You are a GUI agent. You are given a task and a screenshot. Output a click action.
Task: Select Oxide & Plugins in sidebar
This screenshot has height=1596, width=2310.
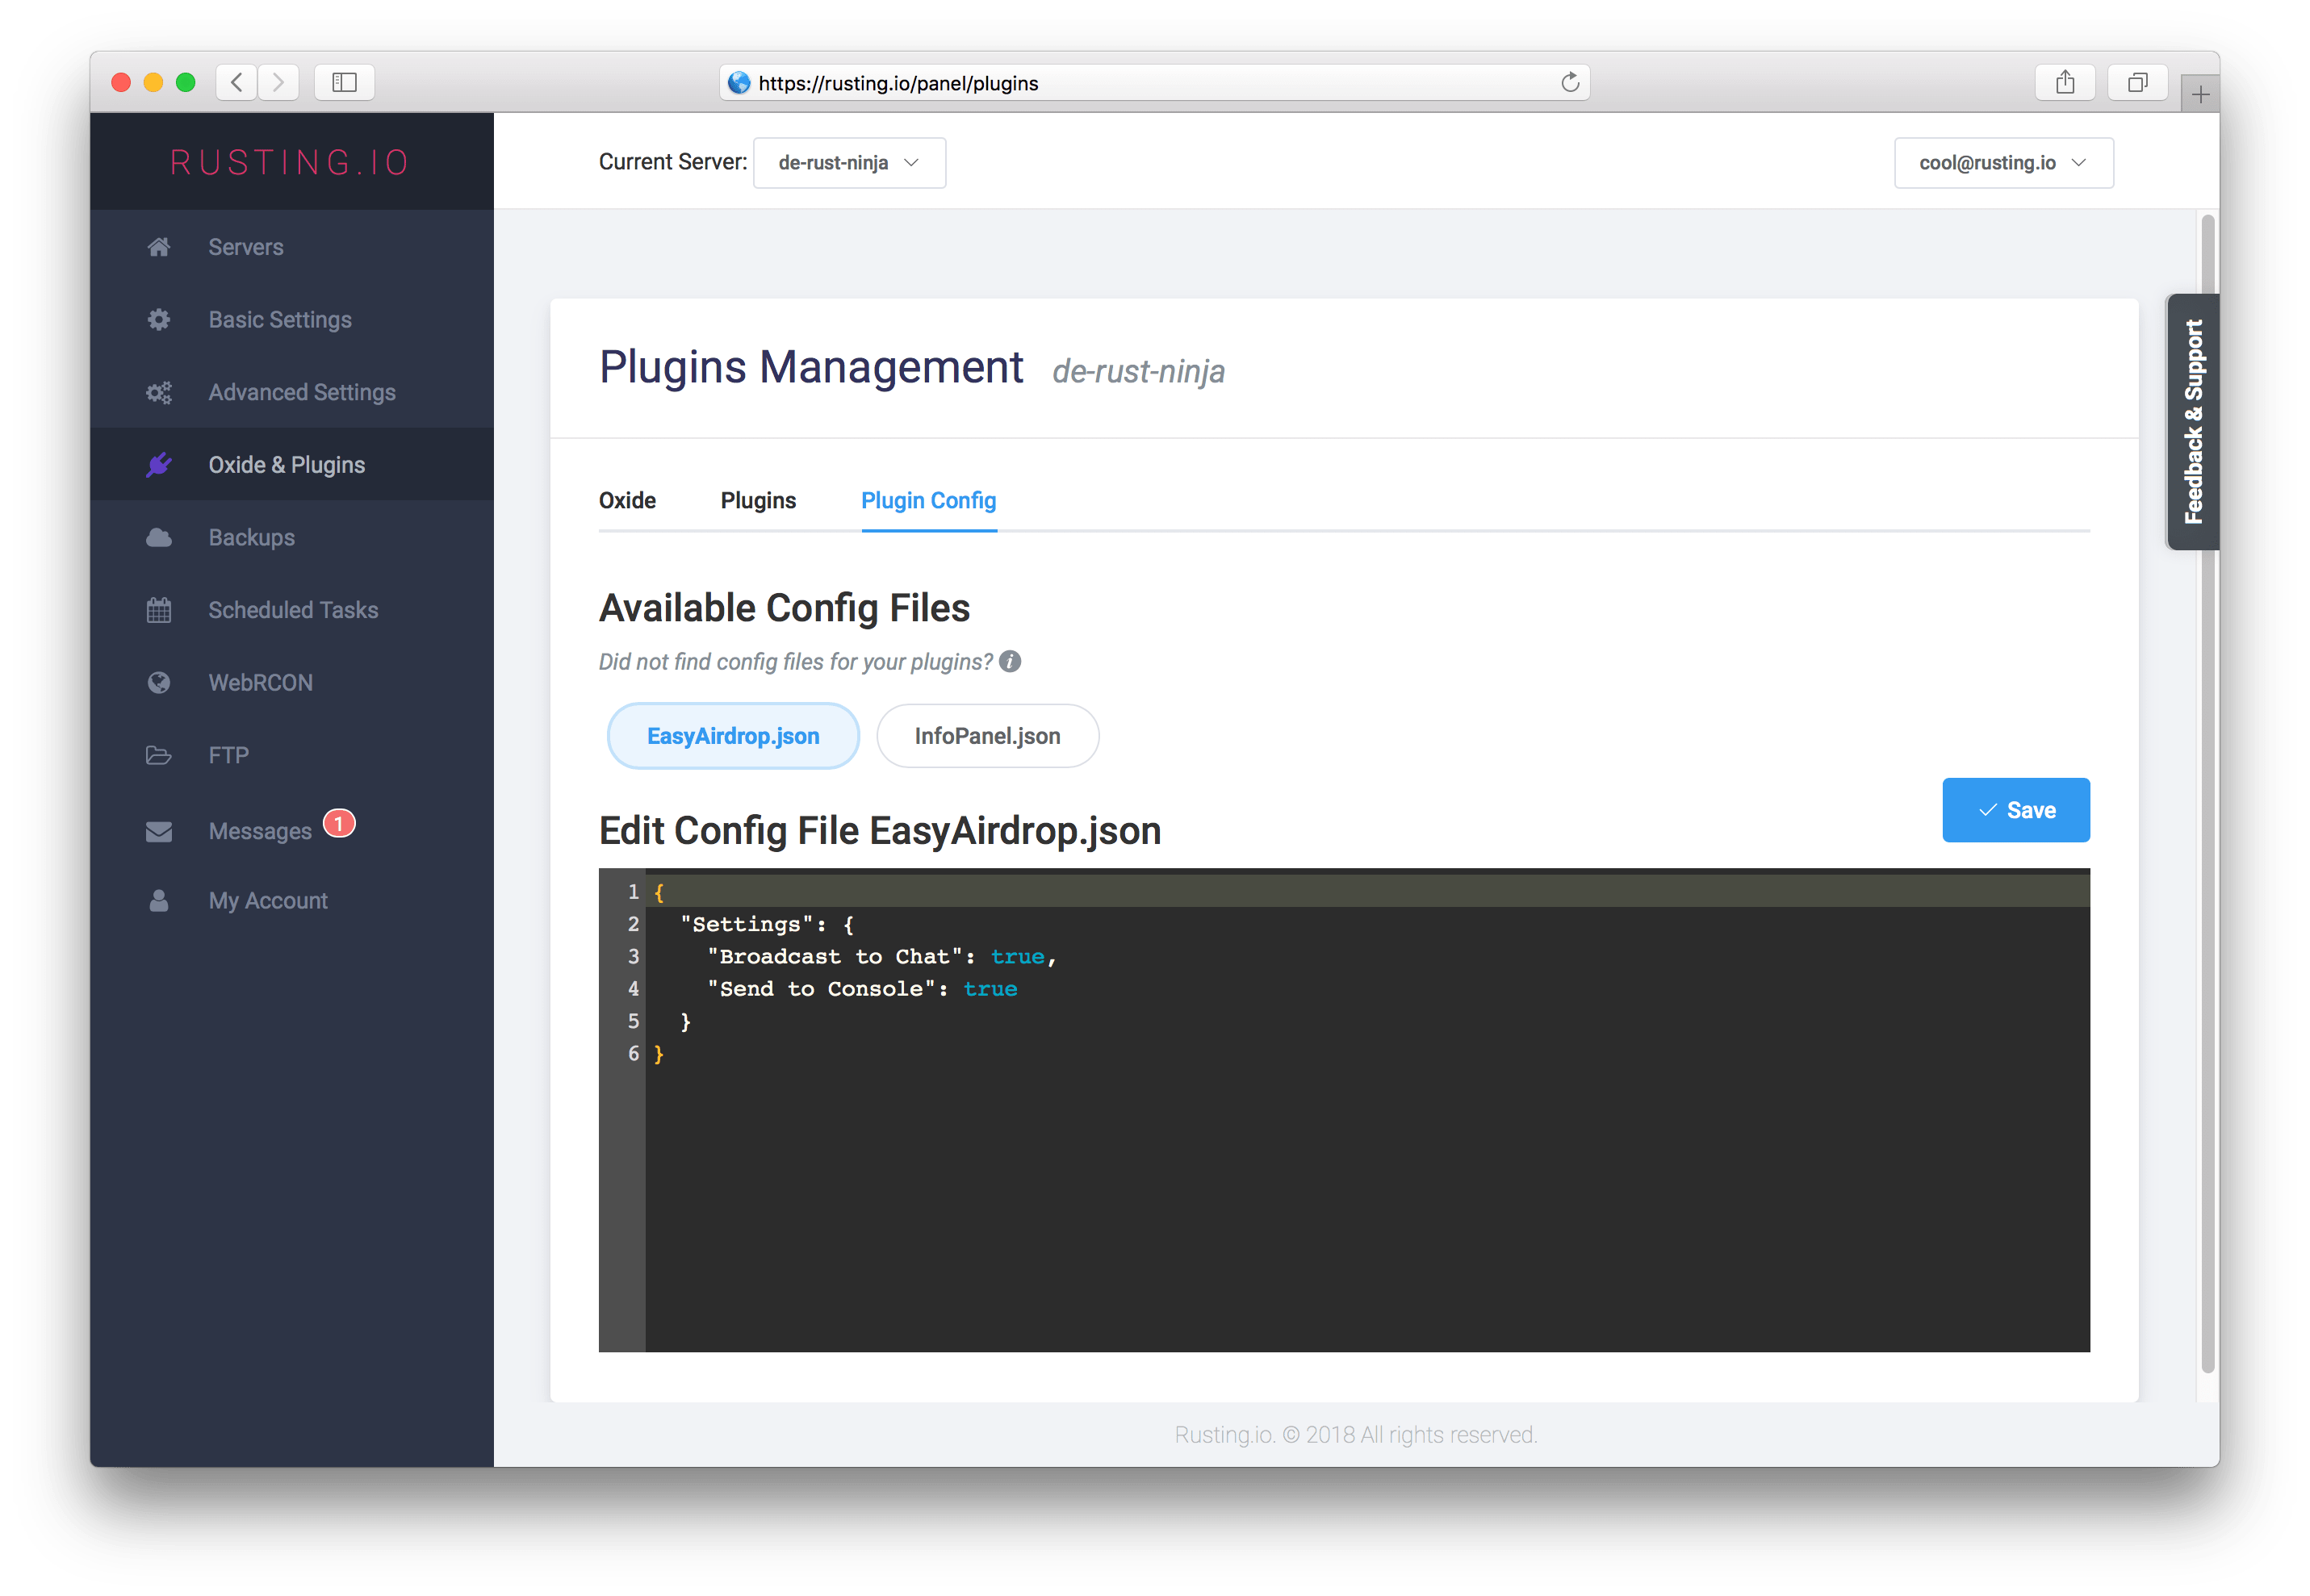(292, 465)
